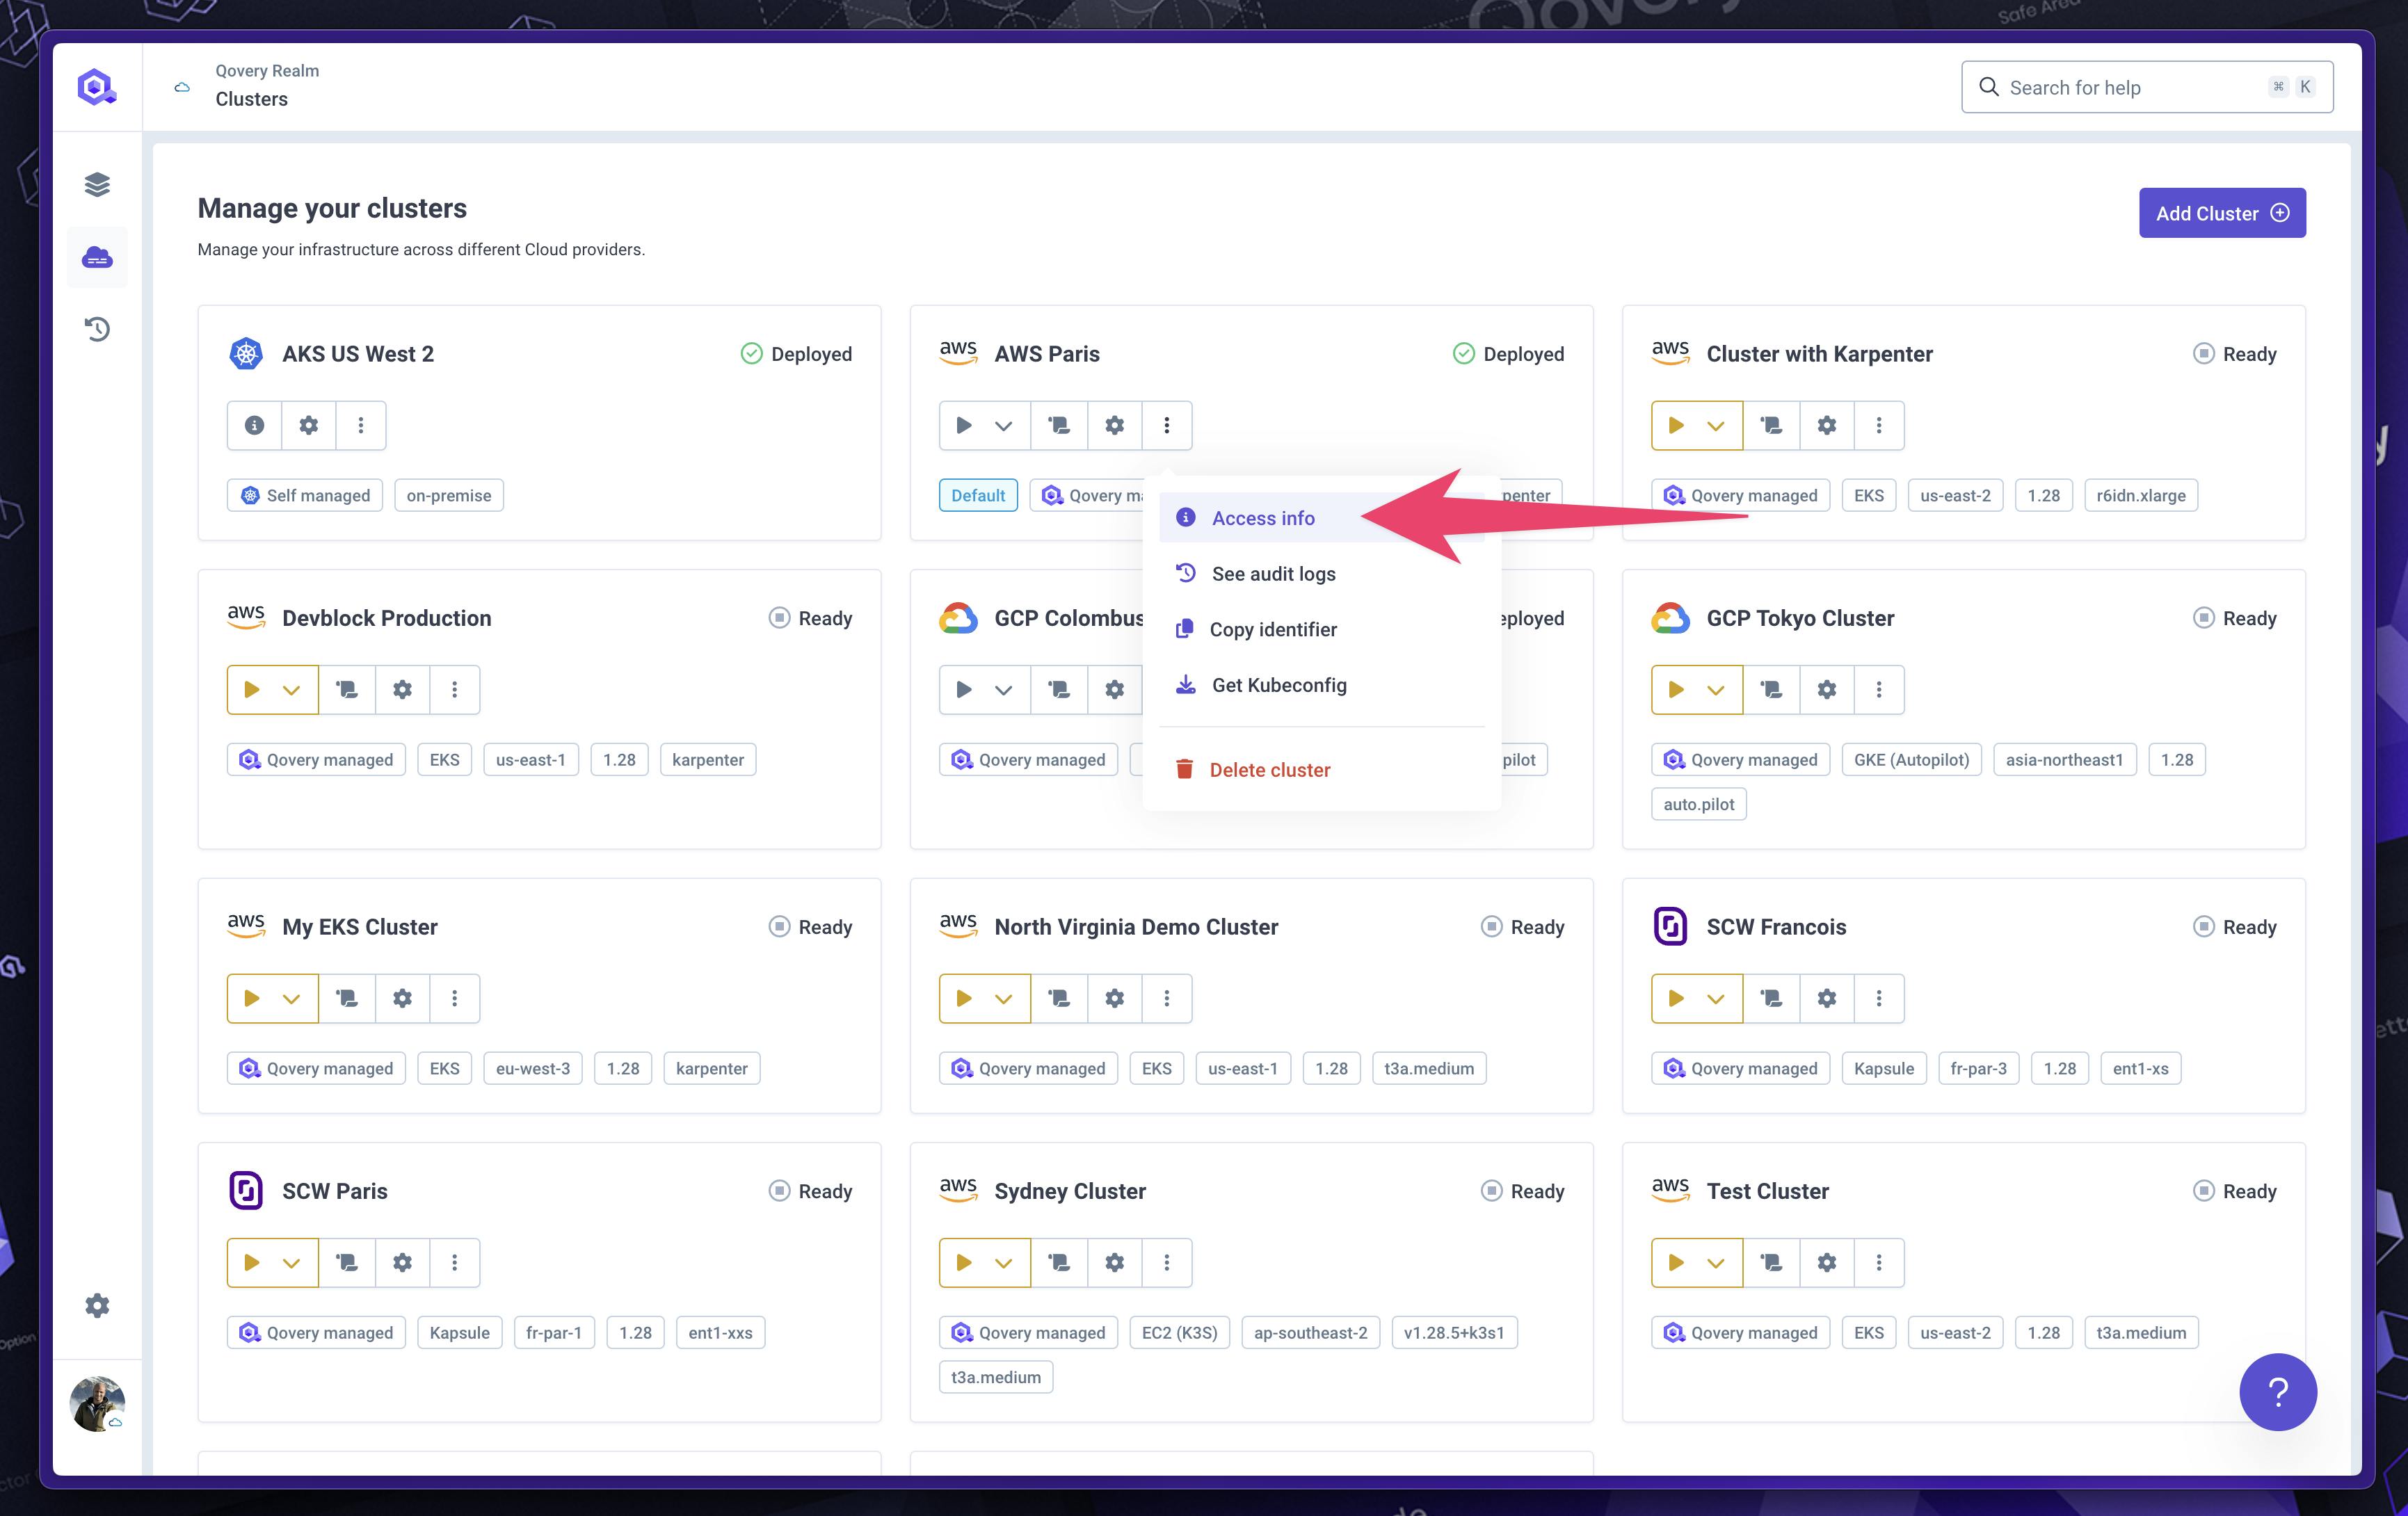This screenshot has height=1516, width=2408.
Task: Open logs icon for Devblock Production
Action: (347, 689)
